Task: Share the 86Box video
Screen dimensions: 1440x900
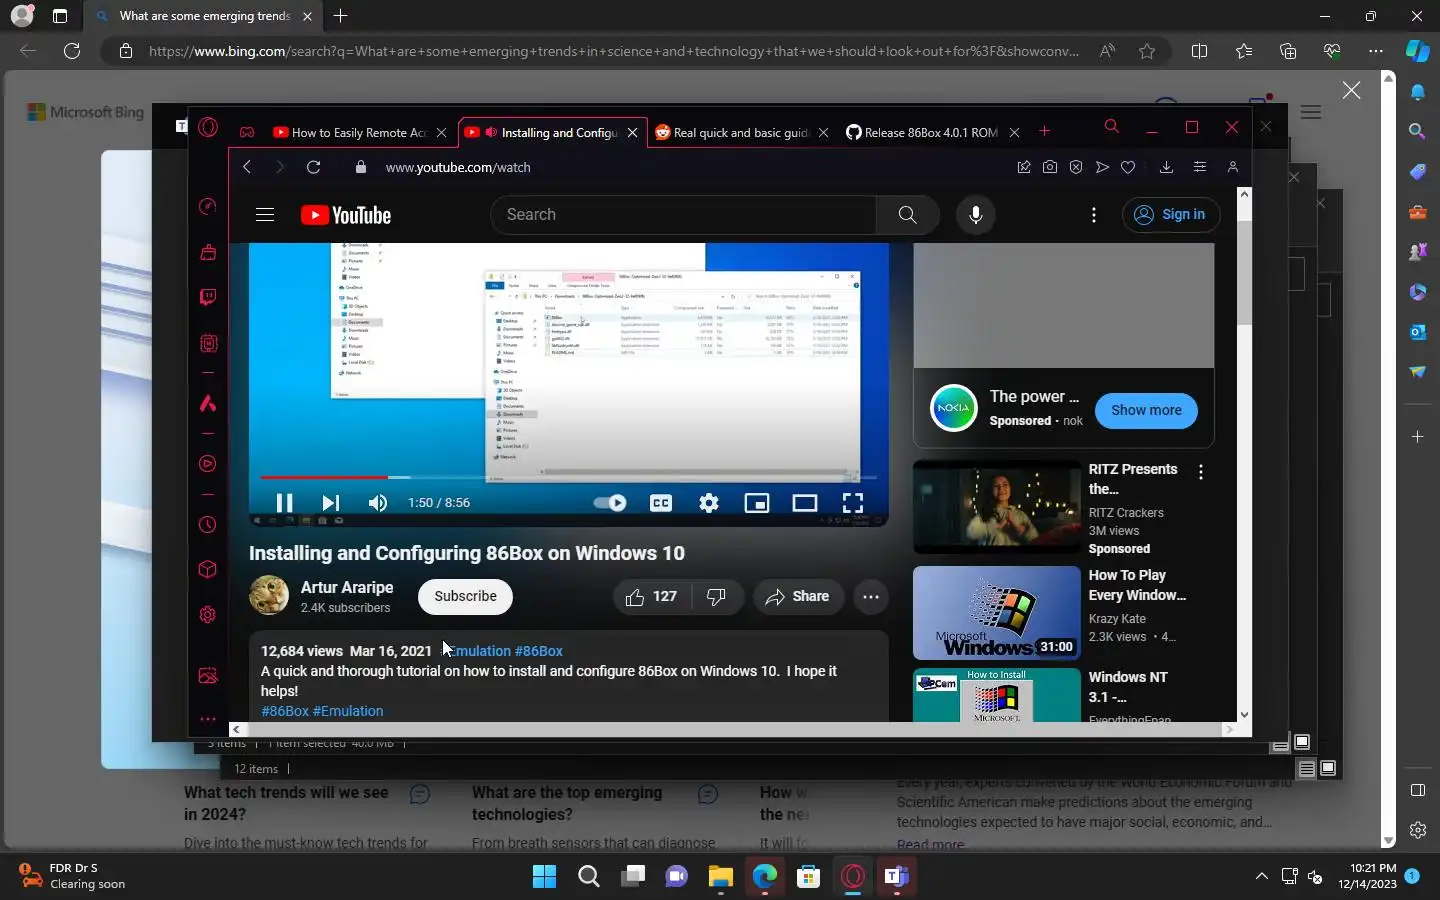Action: tap(797, 597)
